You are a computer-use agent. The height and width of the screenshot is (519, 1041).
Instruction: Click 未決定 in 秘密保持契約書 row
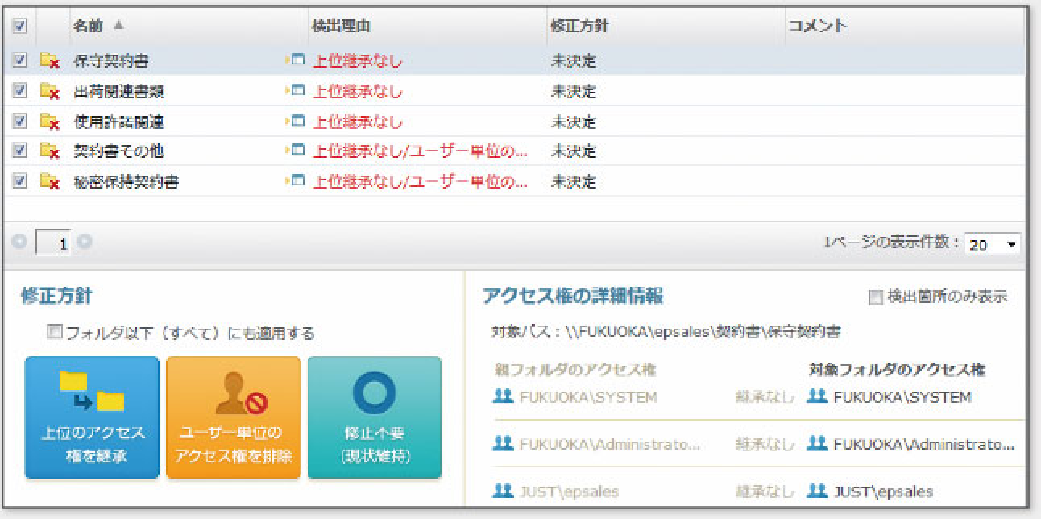573,181
